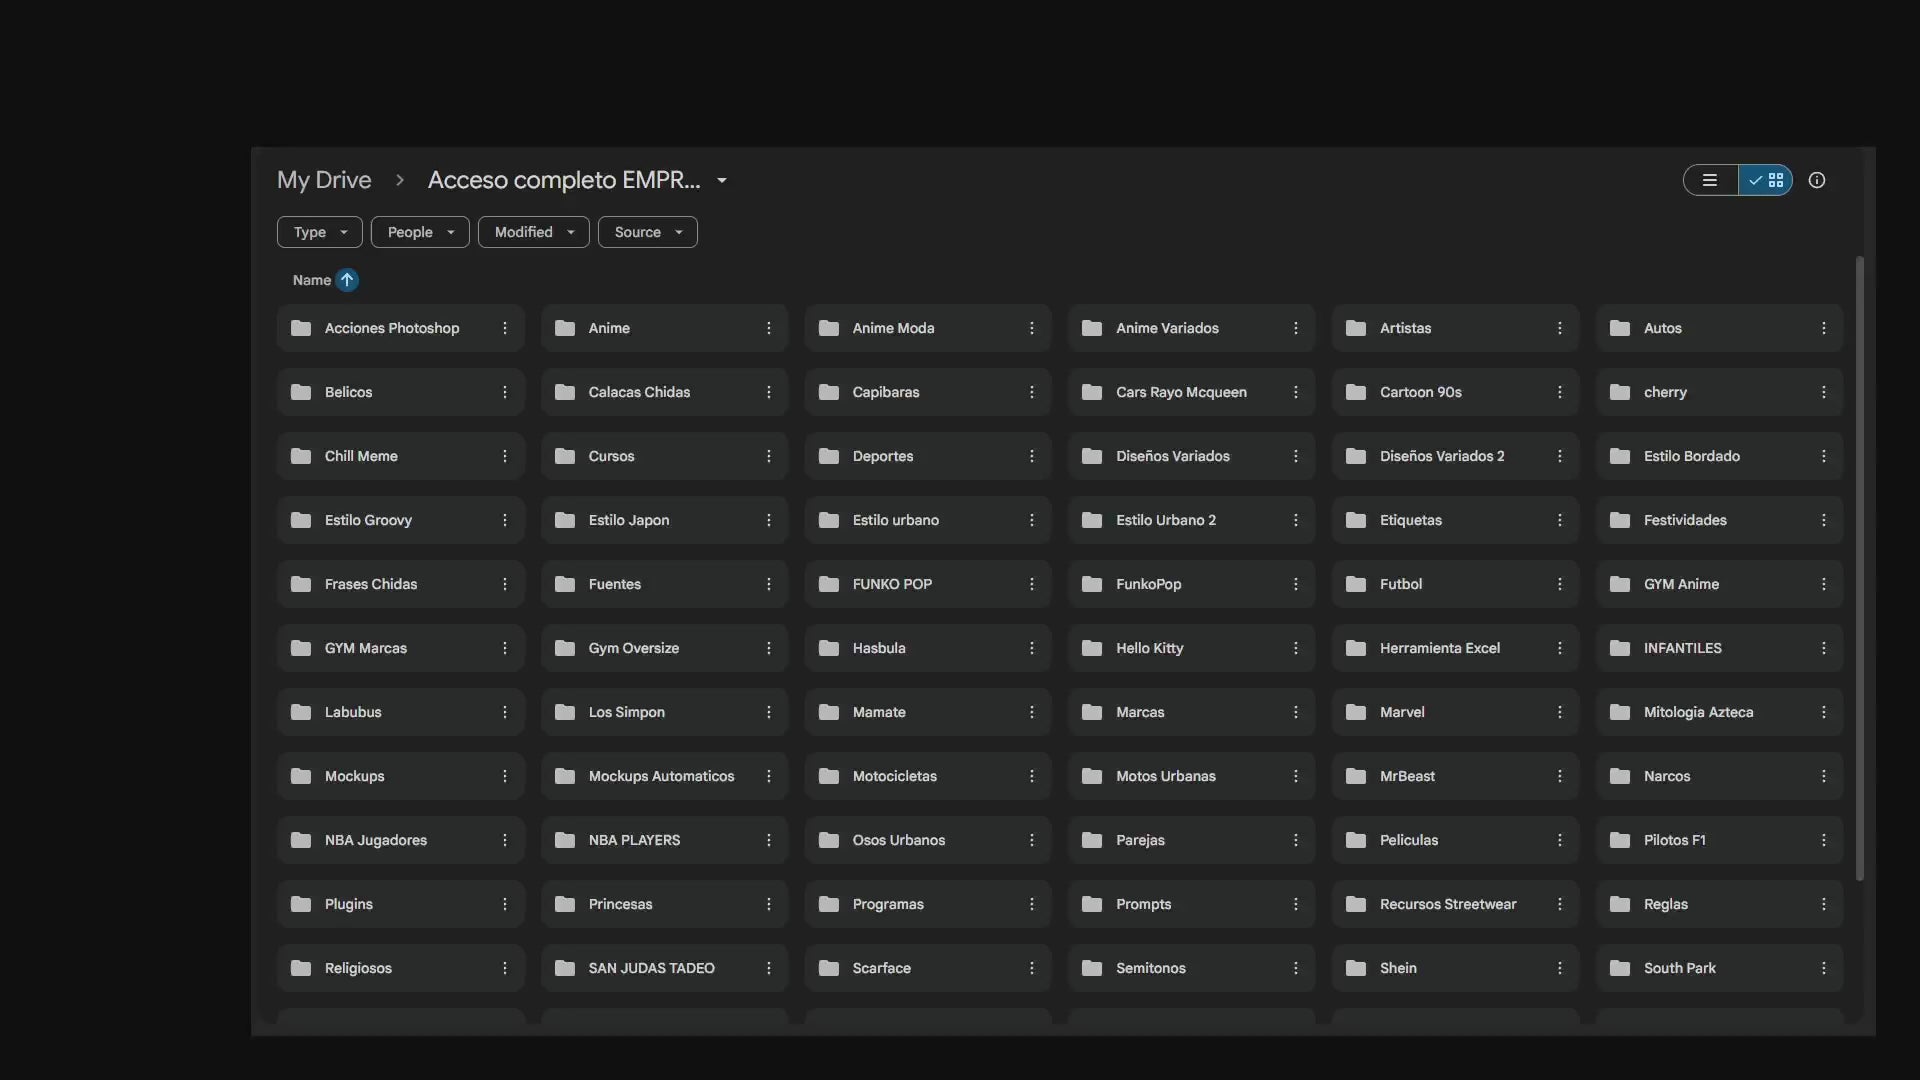
Task: Select the Festividades folder
Action: coord(1719,520)
